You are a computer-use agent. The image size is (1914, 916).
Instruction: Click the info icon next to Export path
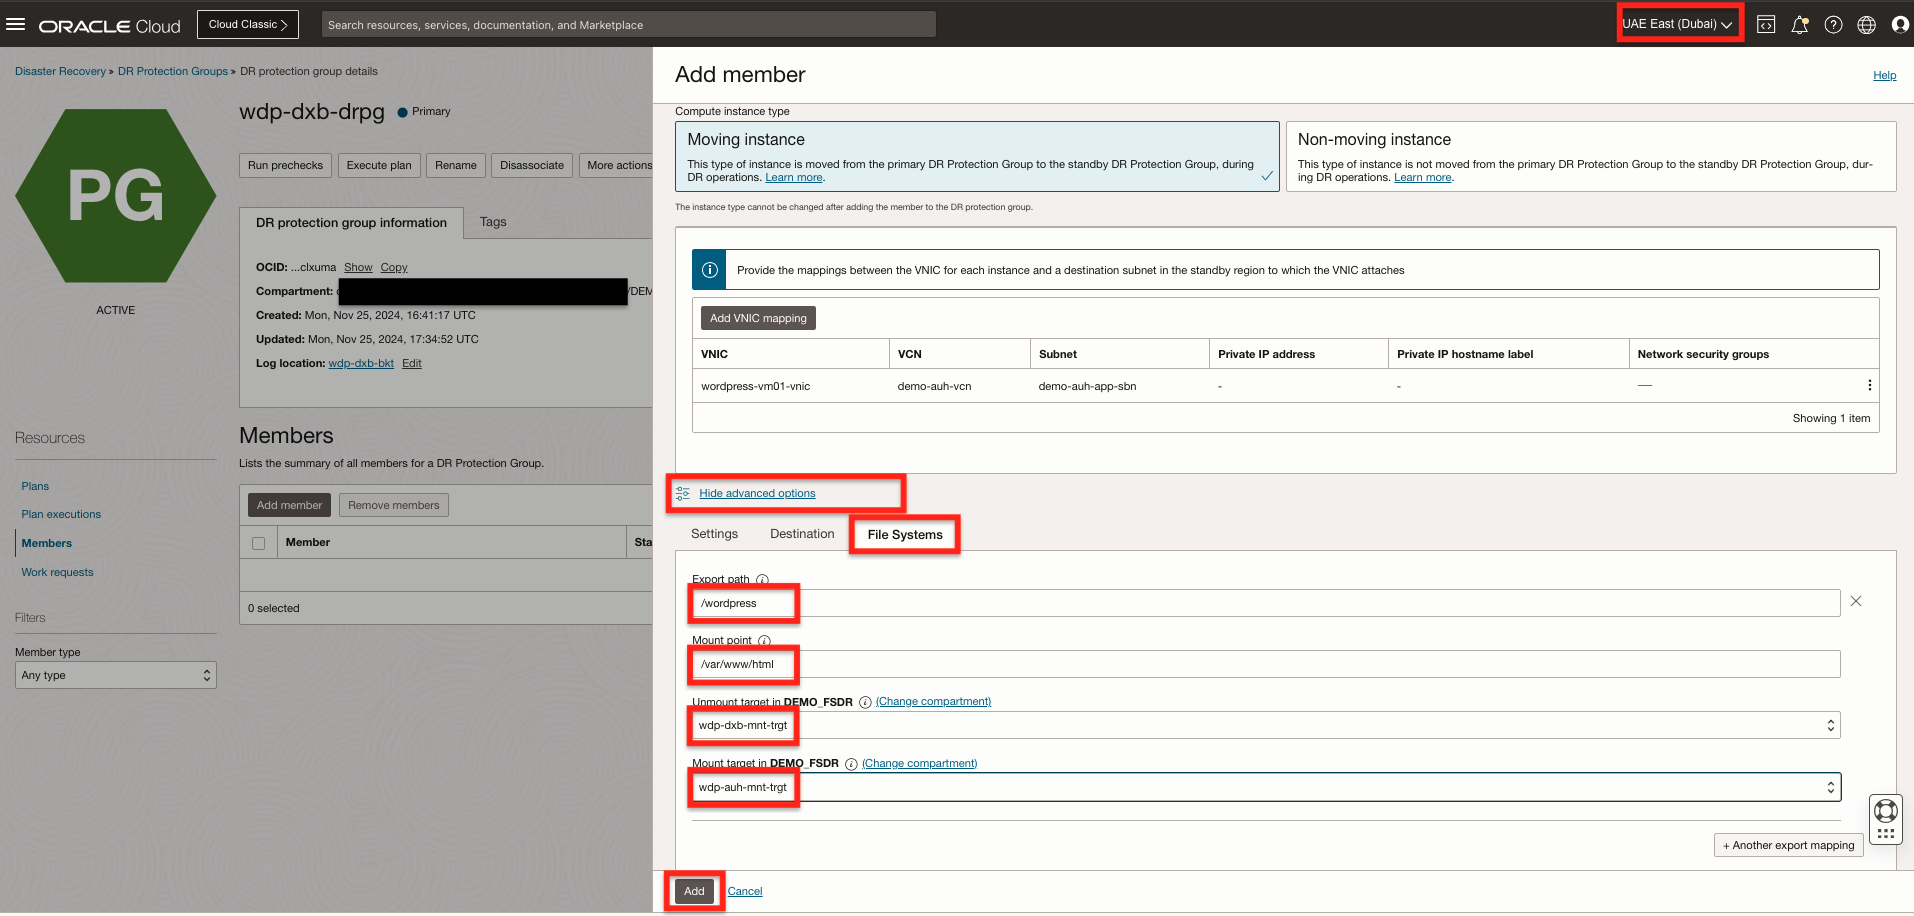click(762, 579)
